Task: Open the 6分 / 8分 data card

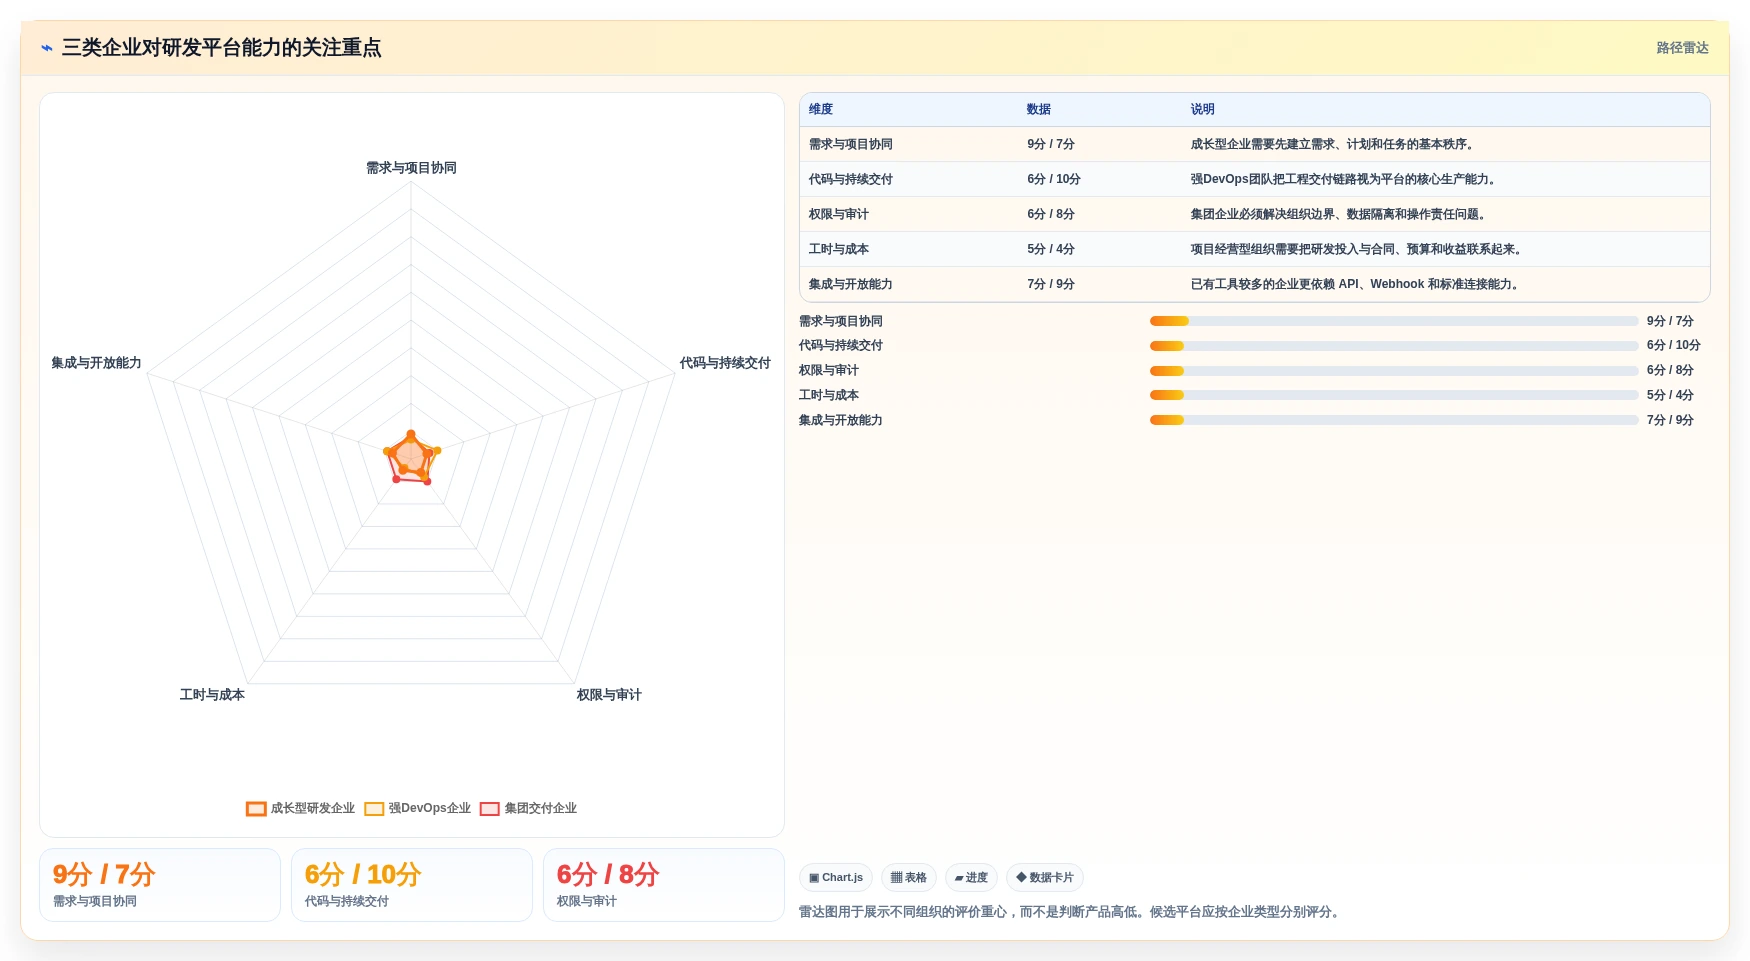Action: pos(664,885)
